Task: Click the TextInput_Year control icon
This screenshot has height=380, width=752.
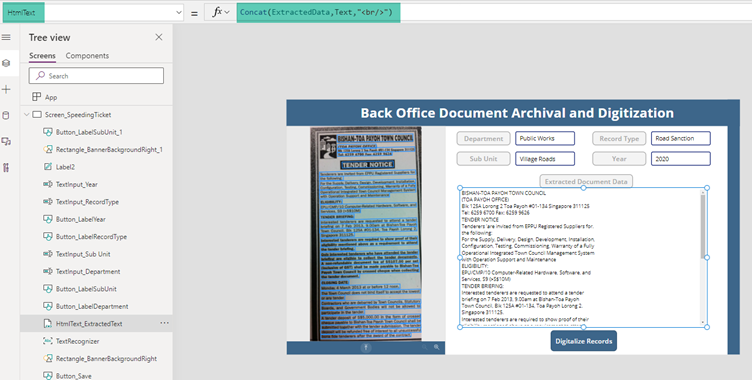Action: 47,184
